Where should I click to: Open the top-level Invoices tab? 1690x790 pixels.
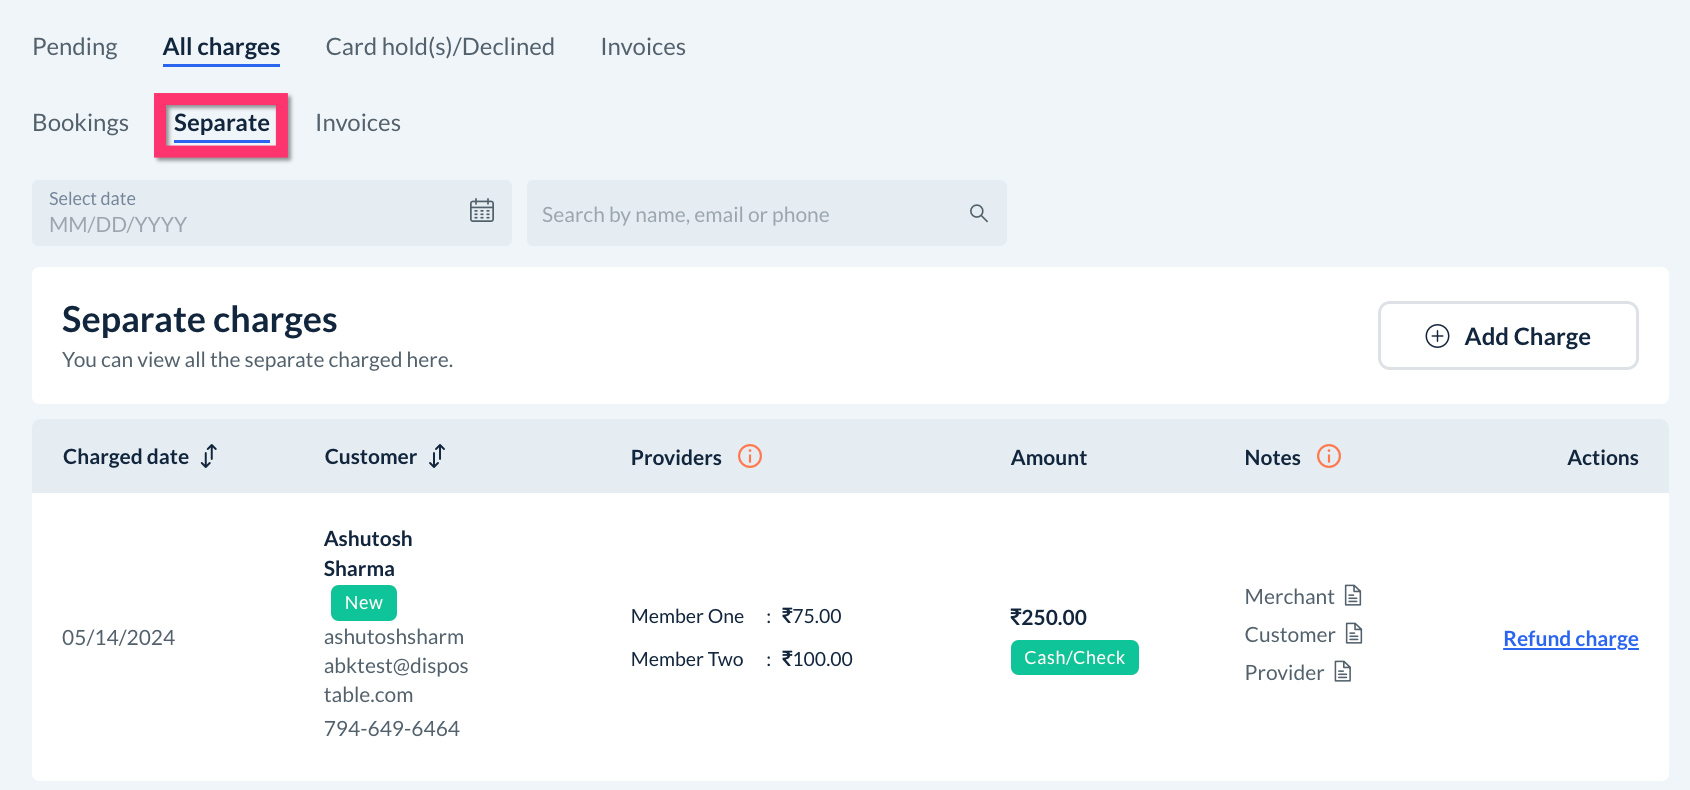643,47
